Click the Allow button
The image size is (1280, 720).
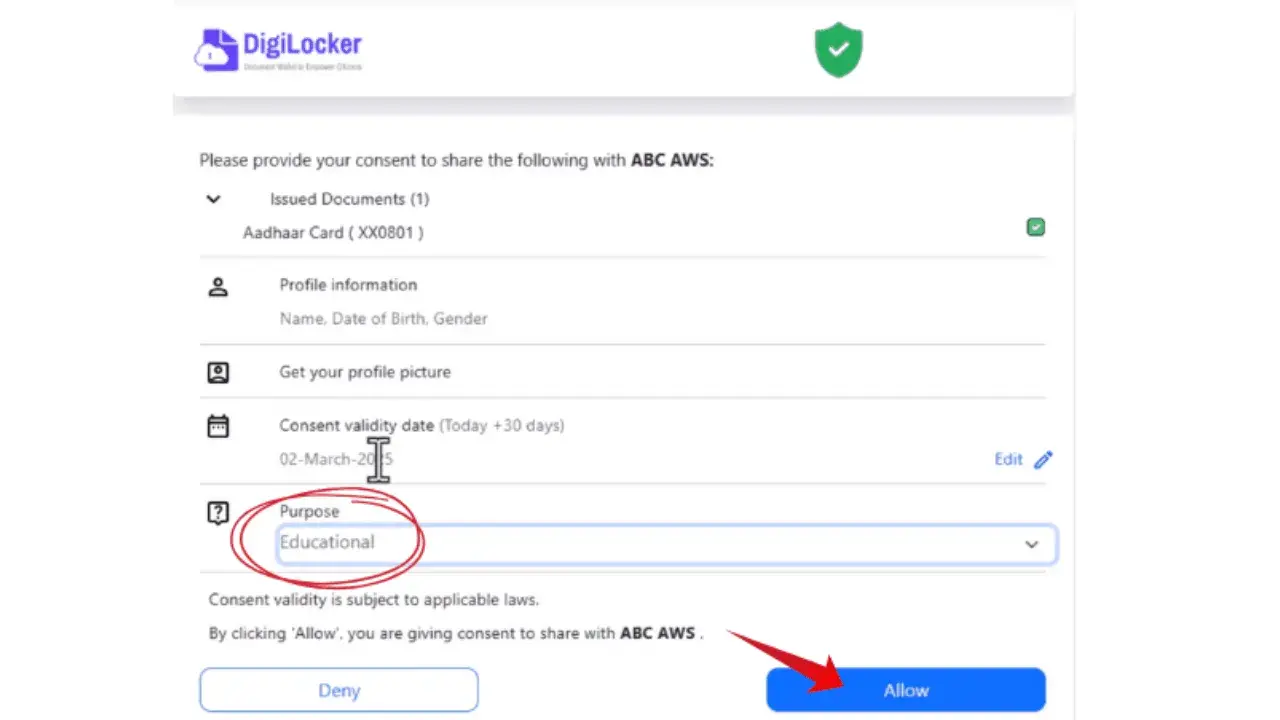click(x=906, y=690)
